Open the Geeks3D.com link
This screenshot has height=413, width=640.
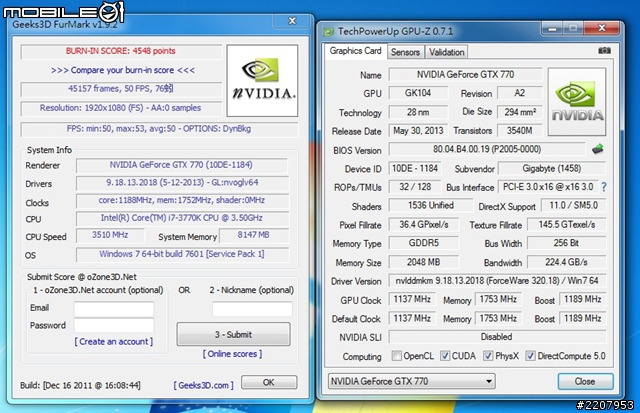[203, 385]
